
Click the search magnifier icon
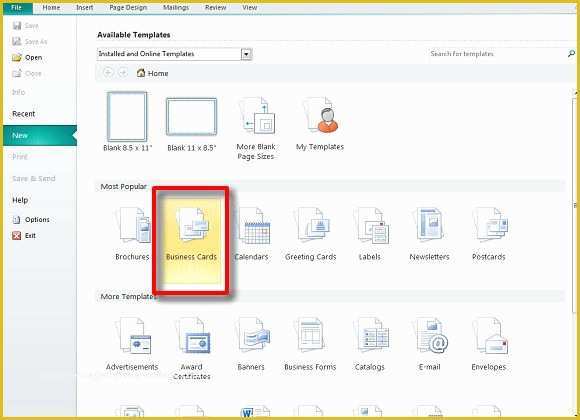point(571,54)
